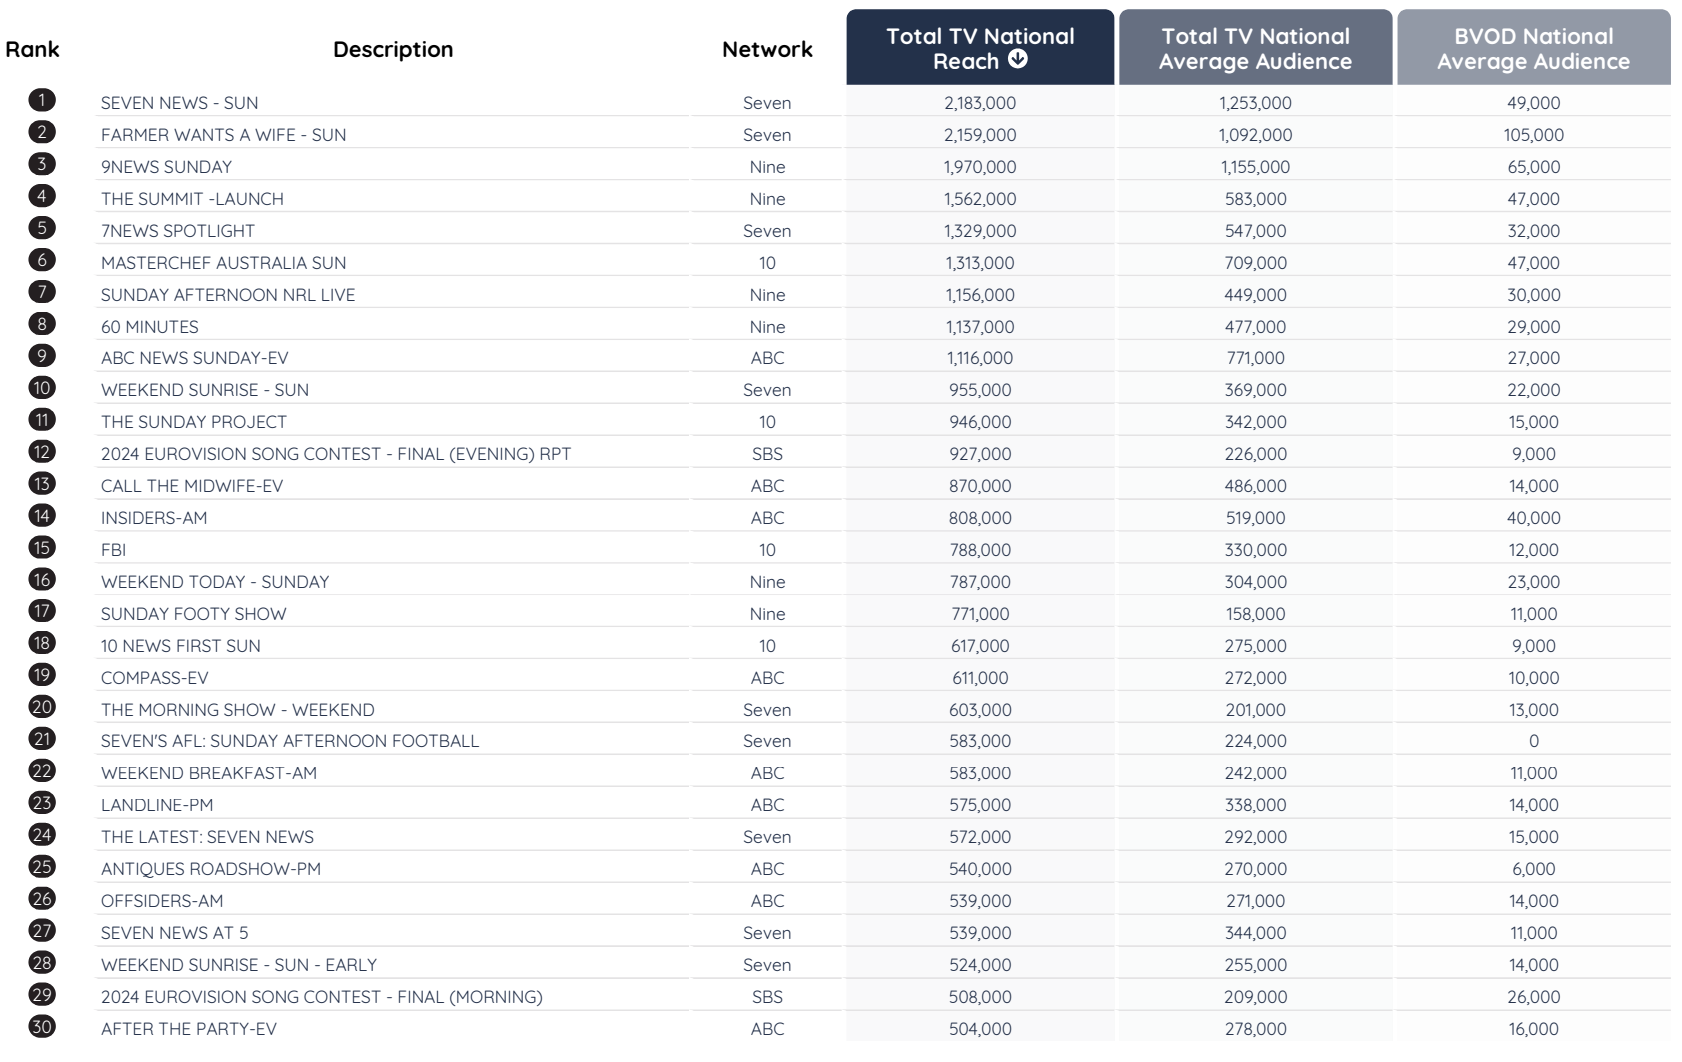Select Eurovision FINAL (MORNING) title
1682x1062 pixels.
(322, 997)
